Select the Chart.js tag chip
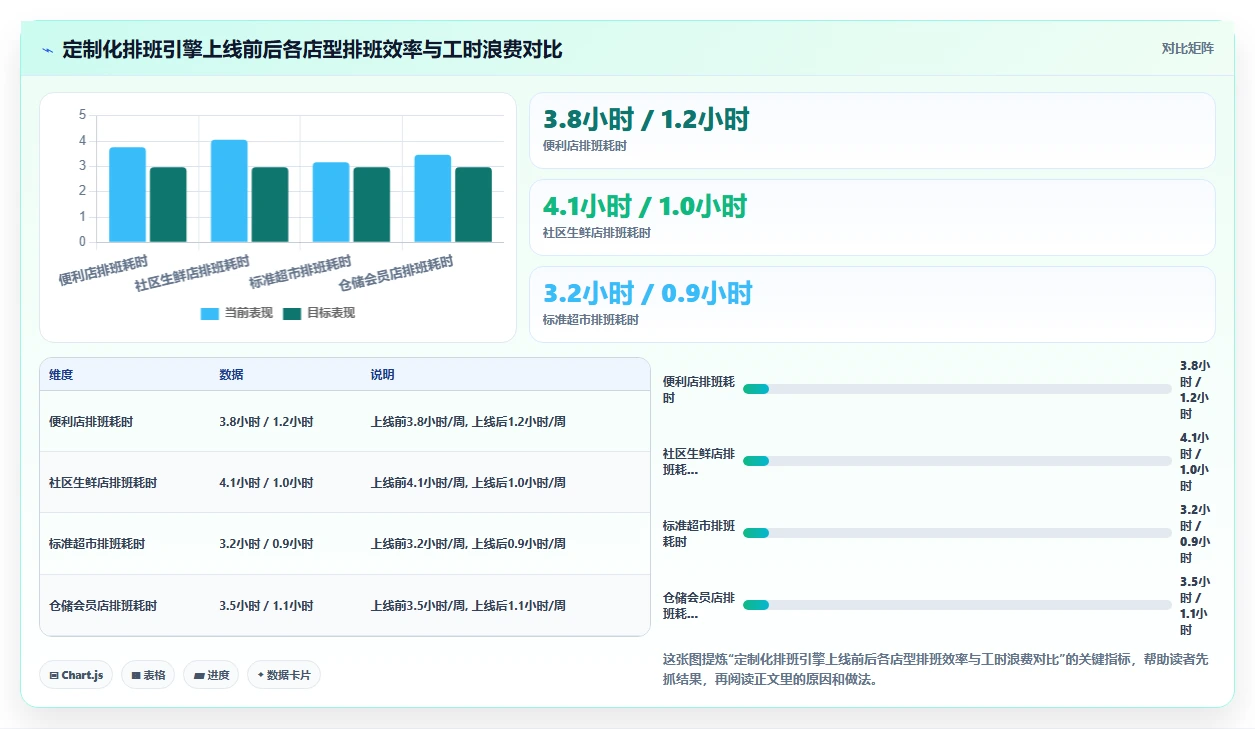The height and width of the screenshot is (729, 1255). pyautogui.click(x=77, y=675)
